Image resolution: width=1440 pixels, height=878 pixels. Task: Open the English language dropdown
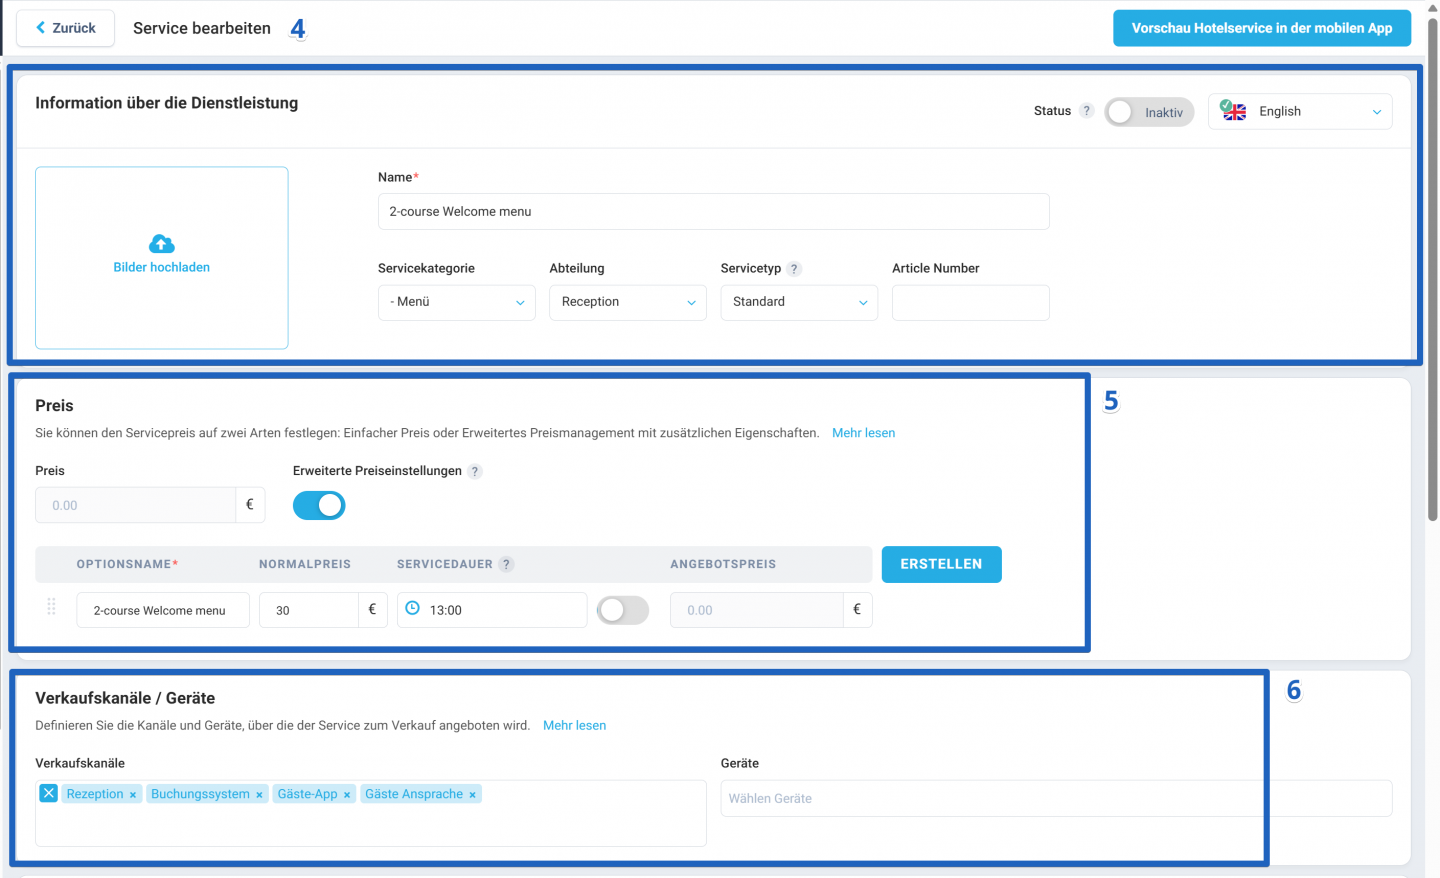[x=1300, y=112]
